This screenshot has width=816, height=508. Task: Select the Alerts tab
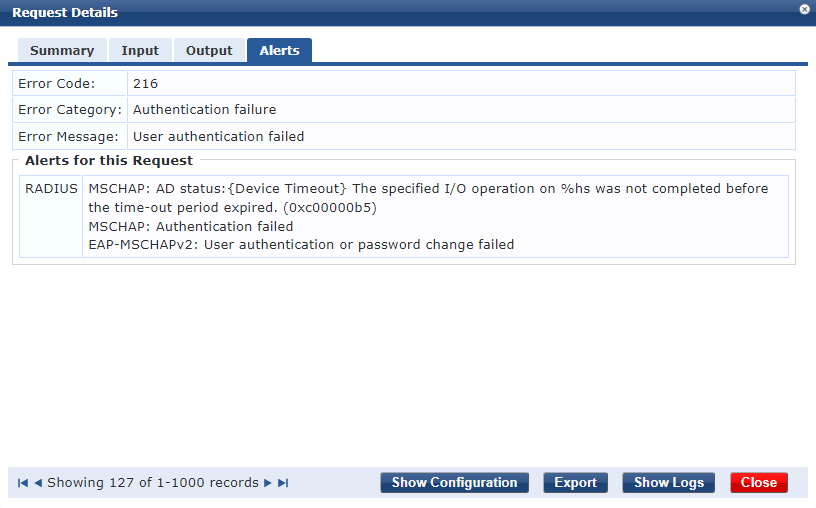click(279, 50)
